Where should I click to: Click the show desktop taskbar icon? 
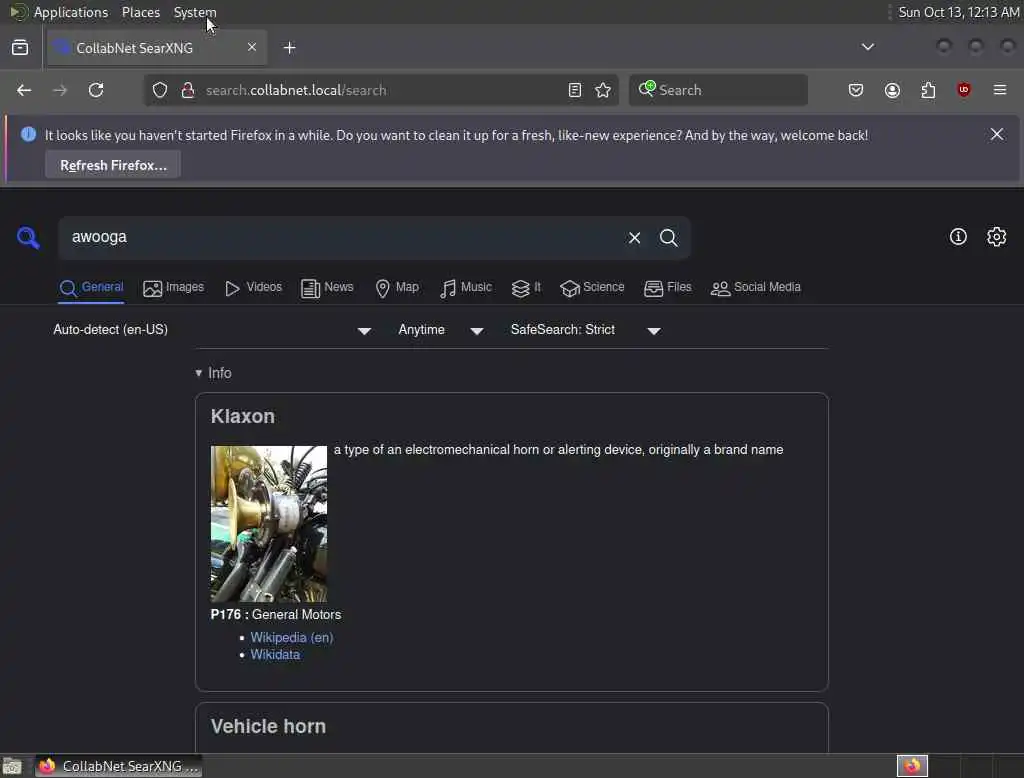click(x=12, y=766)
